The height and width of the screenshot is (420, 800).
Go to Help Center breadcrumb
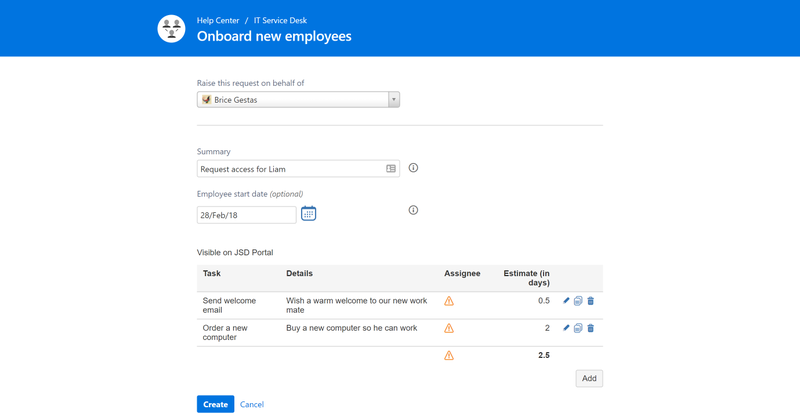coord(218,20)
